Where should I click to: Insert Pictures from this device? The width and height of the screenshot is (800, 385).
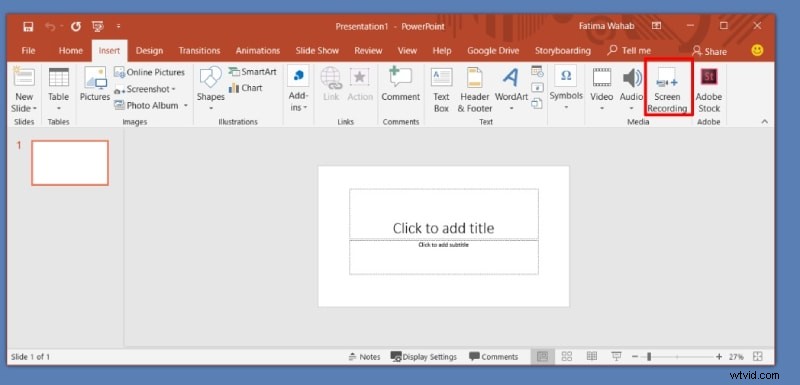coord(95,84)
